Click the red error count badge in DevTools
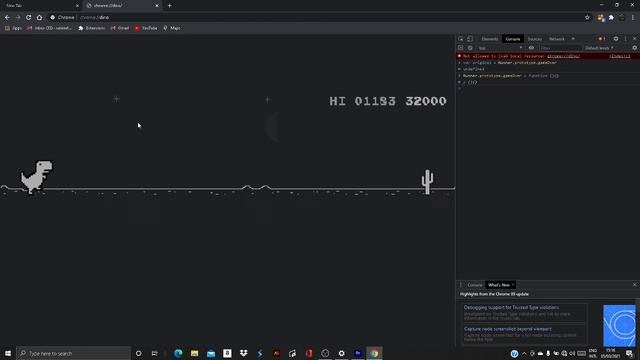The image size is (640, 360). coord(602,39)
